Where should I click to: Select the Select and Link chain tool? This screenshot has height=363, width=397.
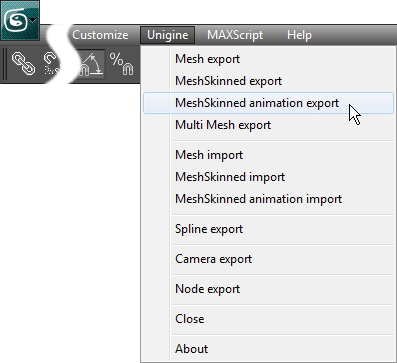23,63
